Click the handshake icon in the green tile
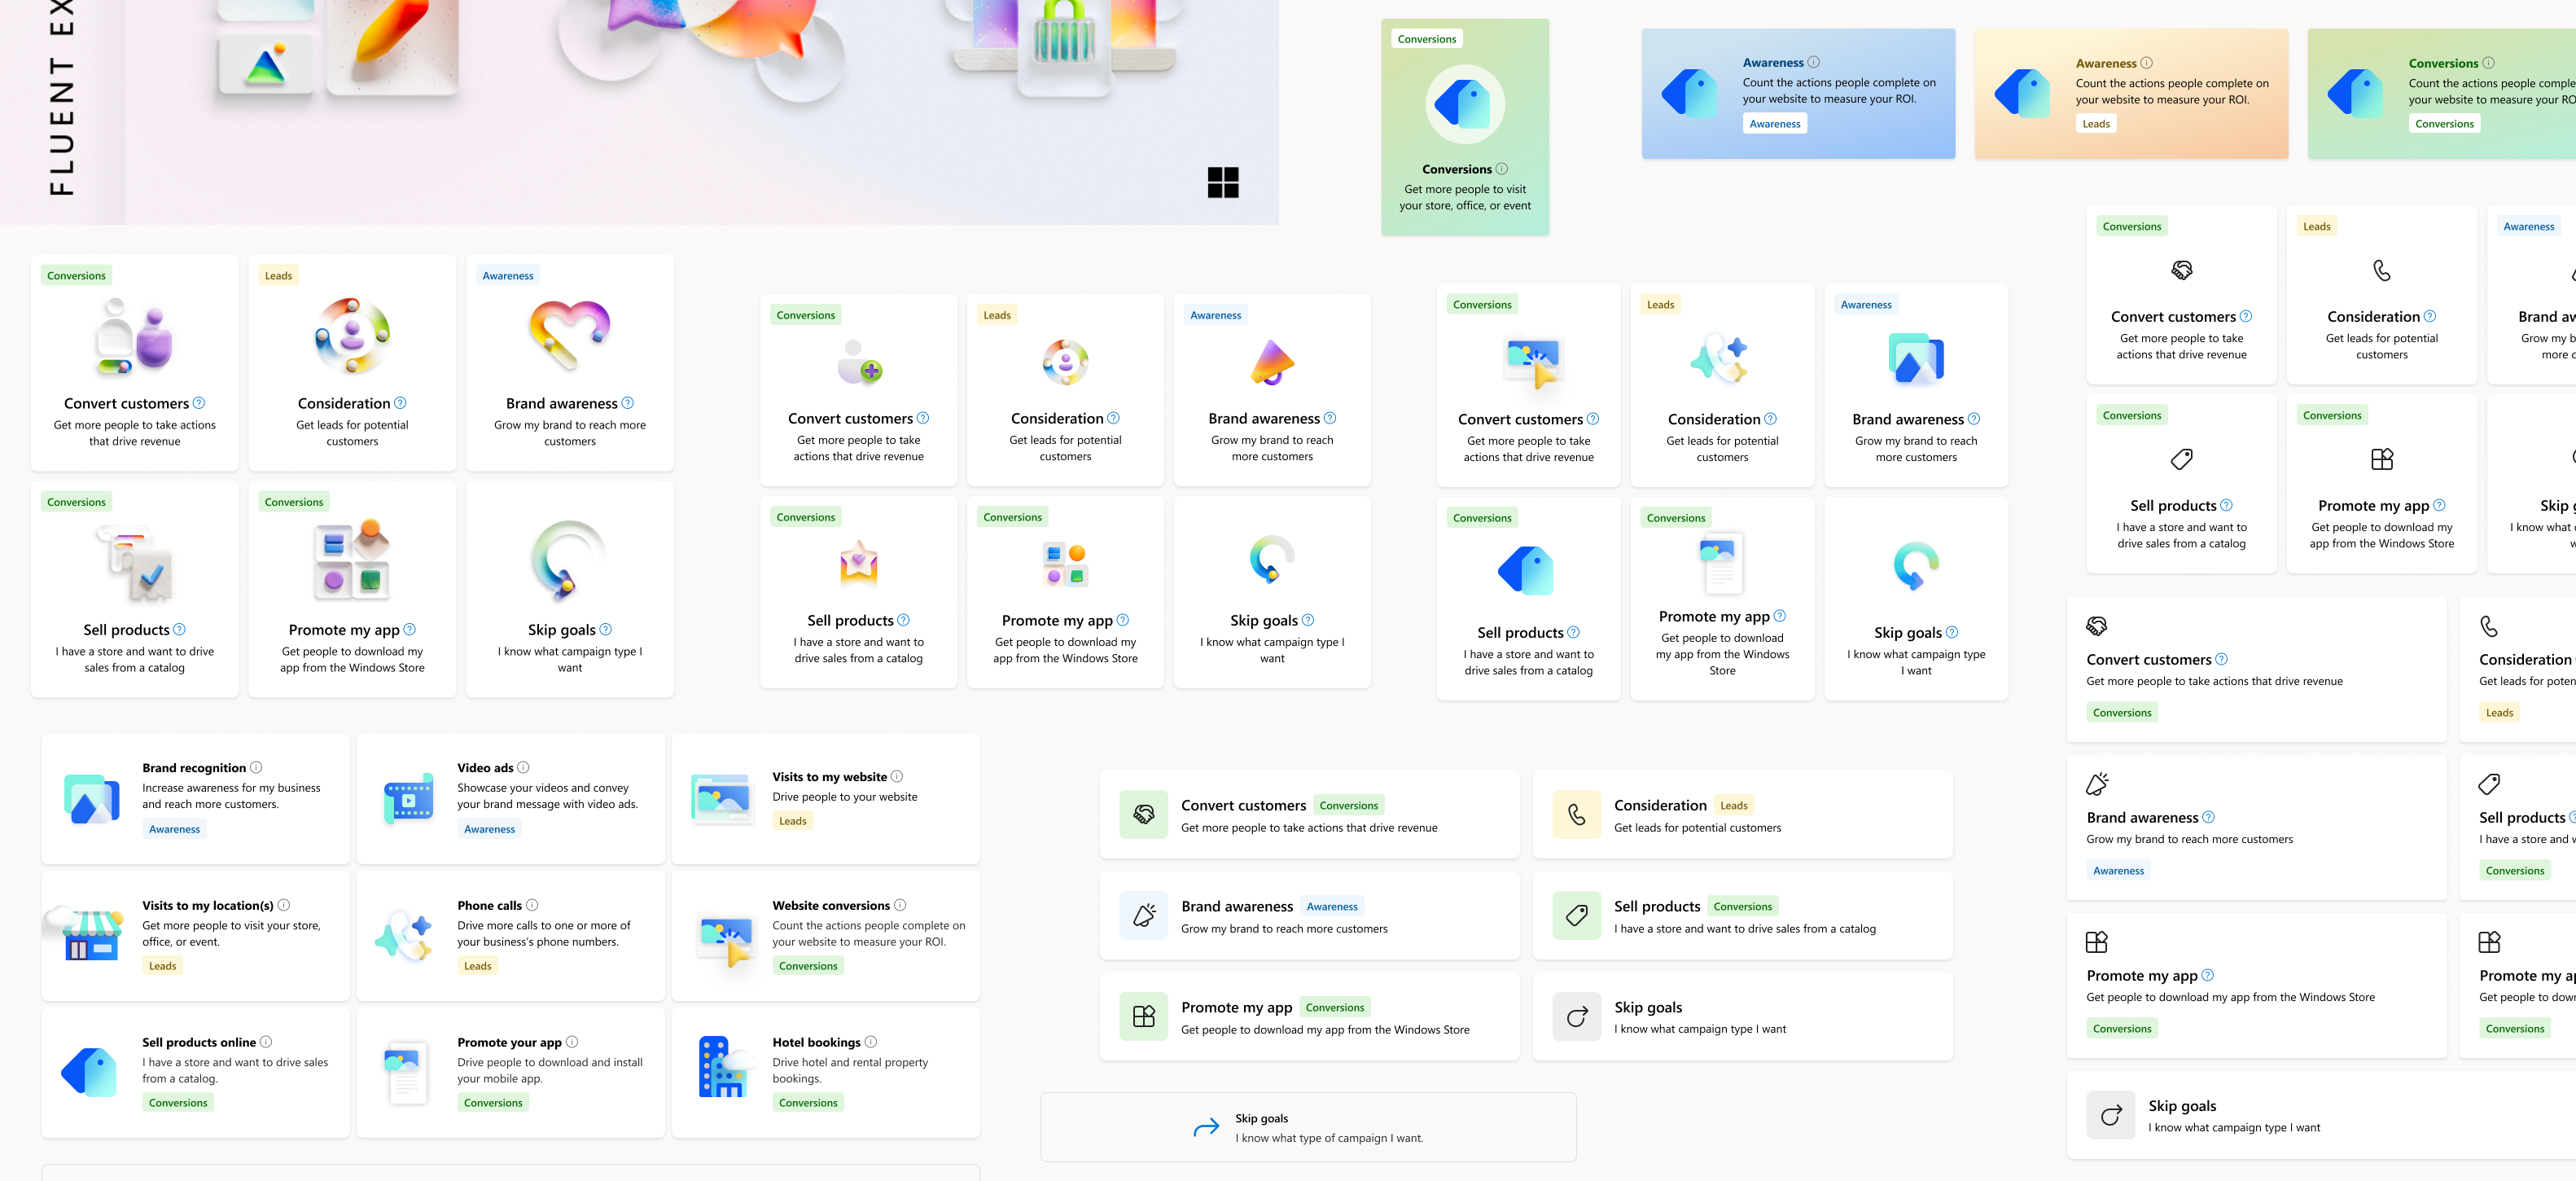This screenshot has height=1181, width=2576. (1143, 814)
